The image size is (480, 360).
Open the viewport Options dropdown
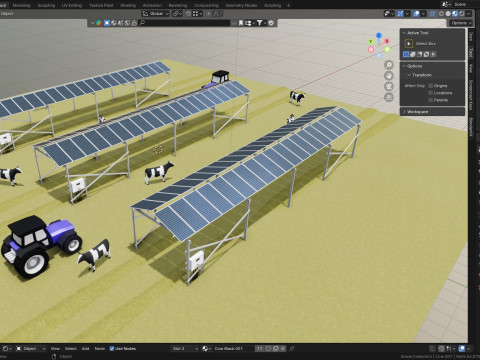(461, 23)
